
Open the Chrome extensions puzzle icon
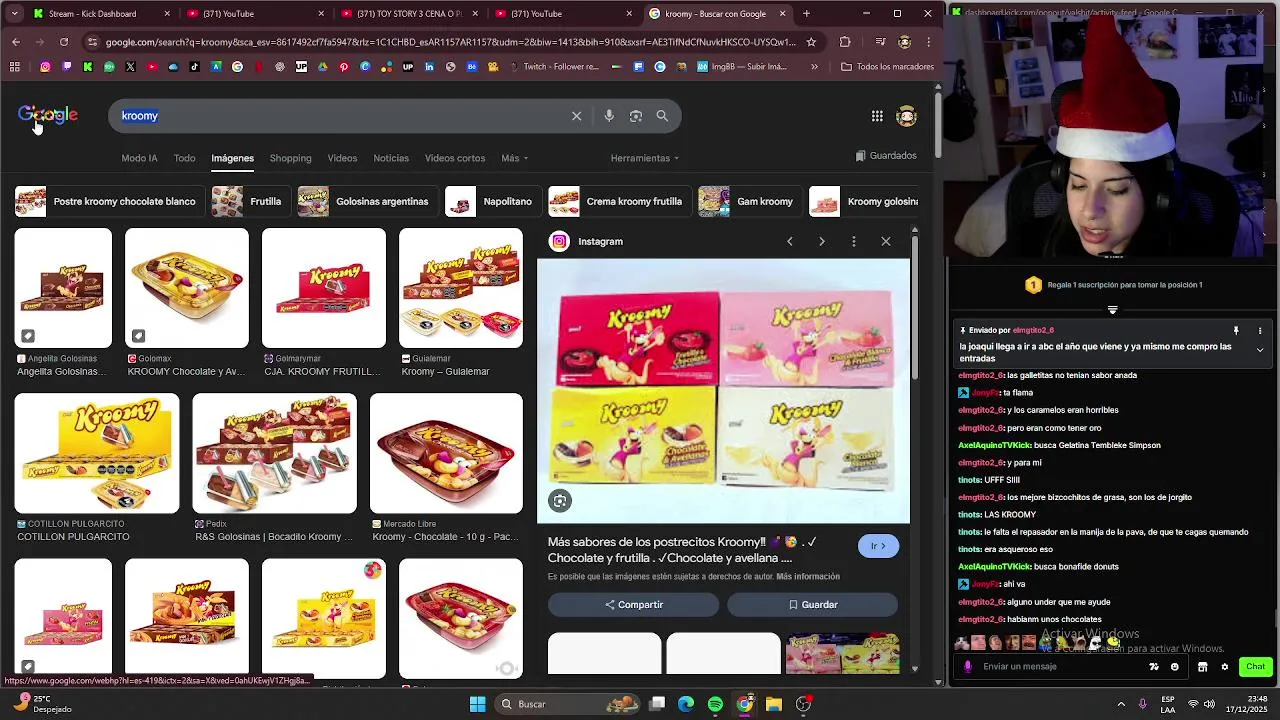pyautogui.click(x=845, y=42)
